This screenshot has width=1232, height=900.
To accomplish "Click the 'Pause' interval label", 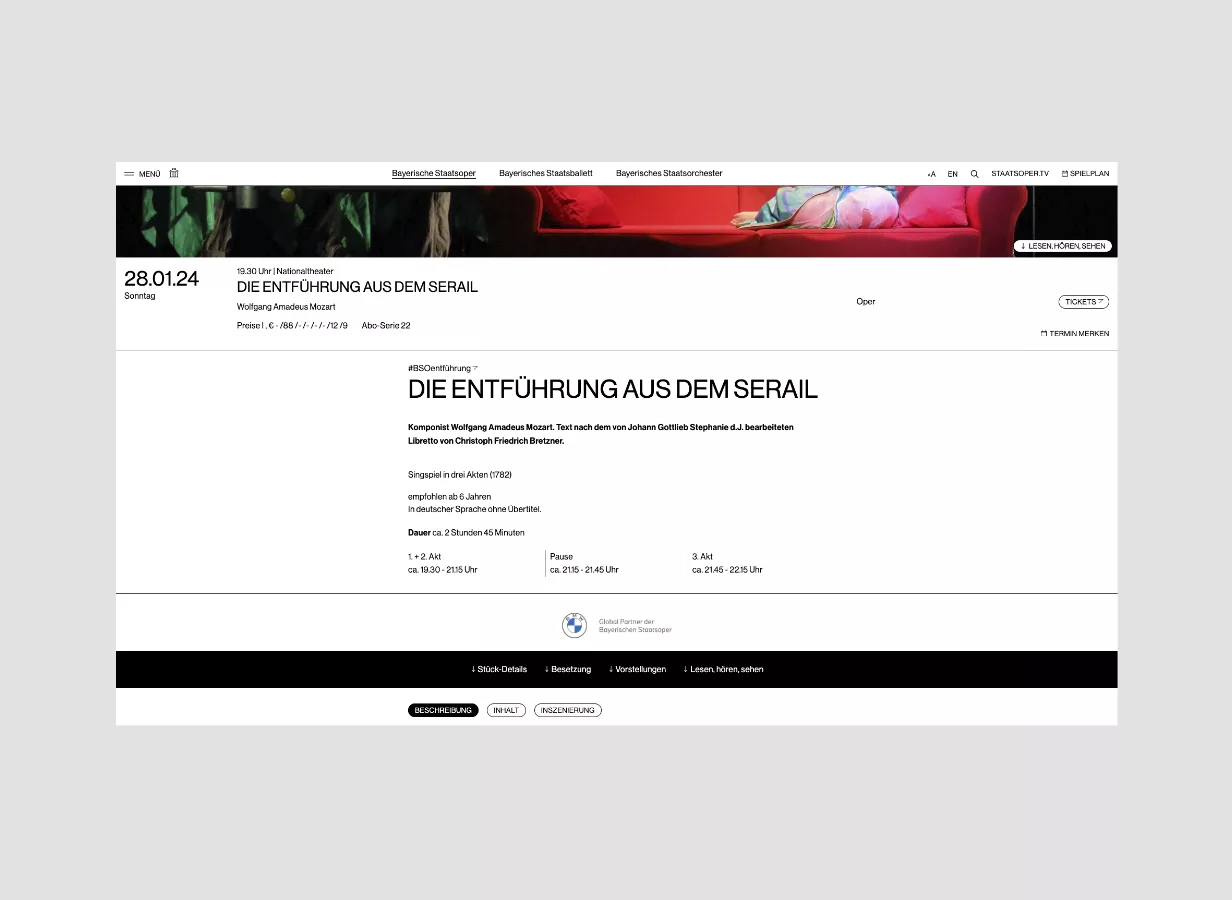I will (x=561, y=556).
